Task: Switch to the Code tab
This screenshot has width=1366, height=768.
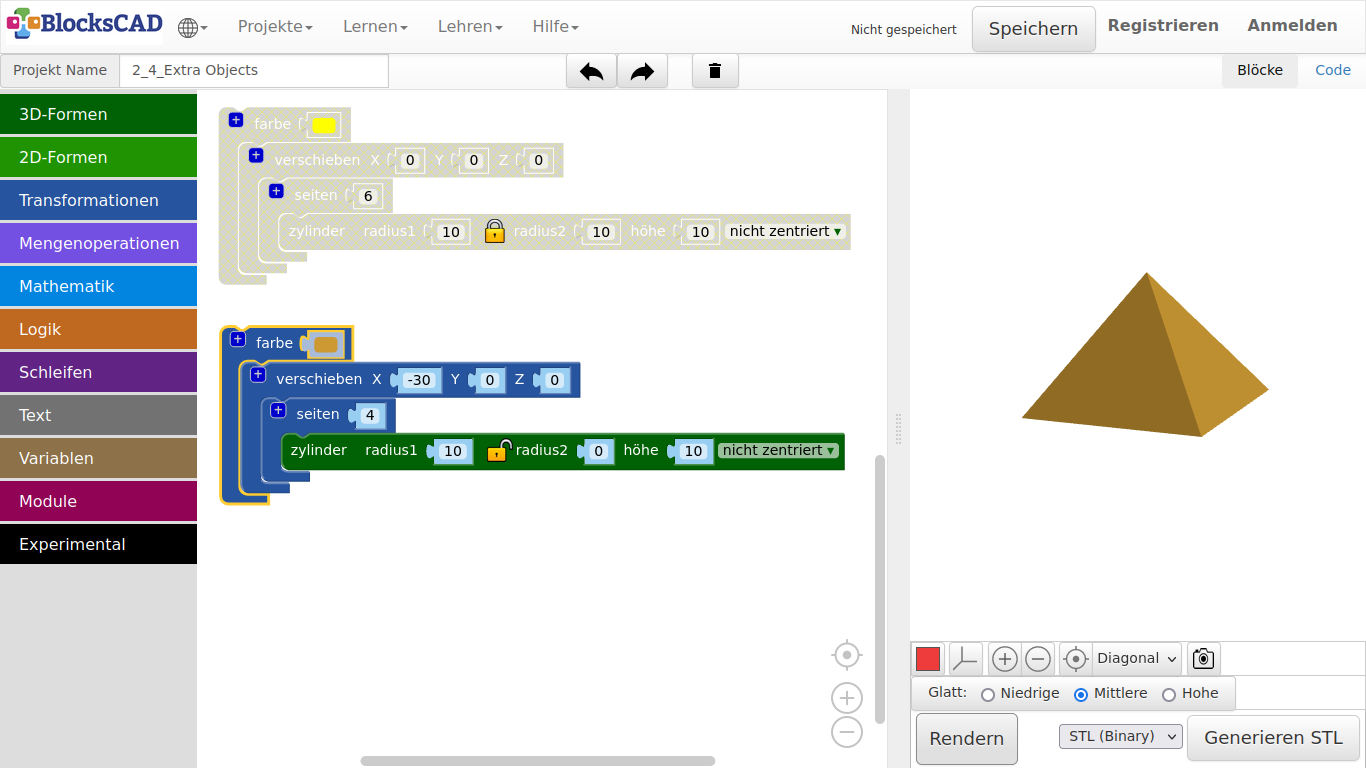Action: pyautogui.click(x=1332, y=70)
